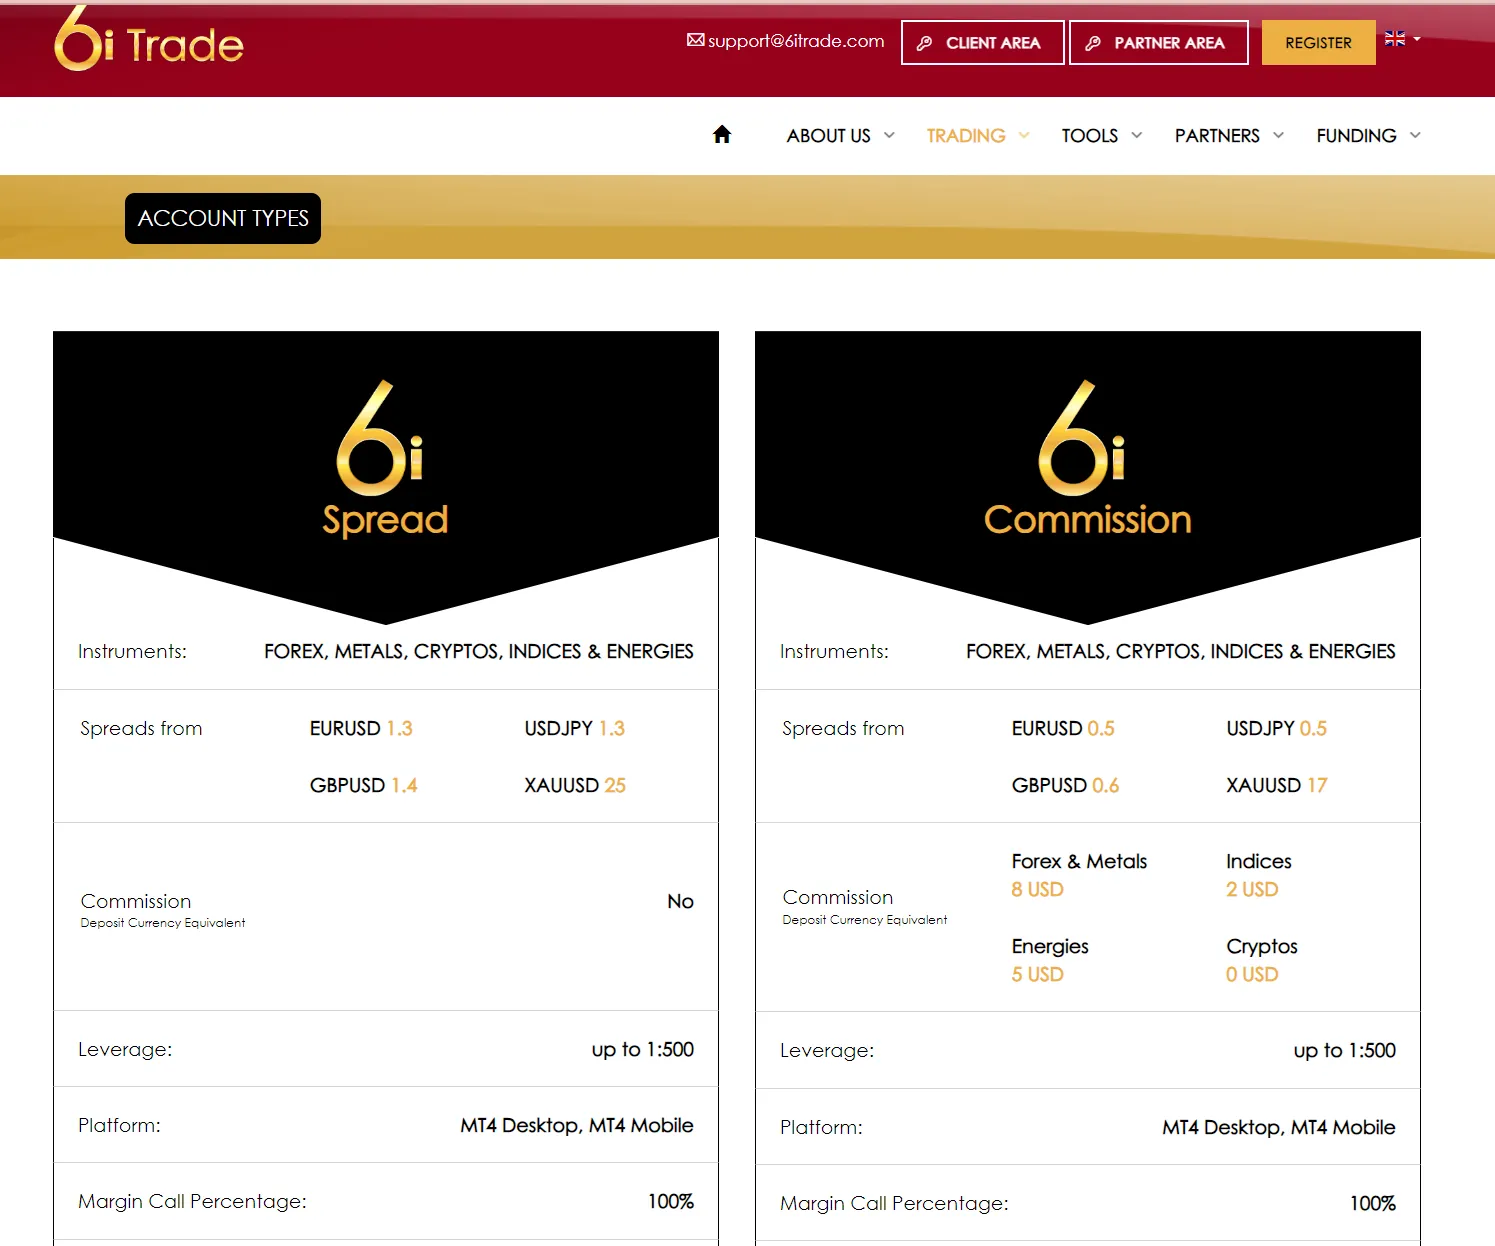Click the key icon in Client Area

[x=925, y=43]
